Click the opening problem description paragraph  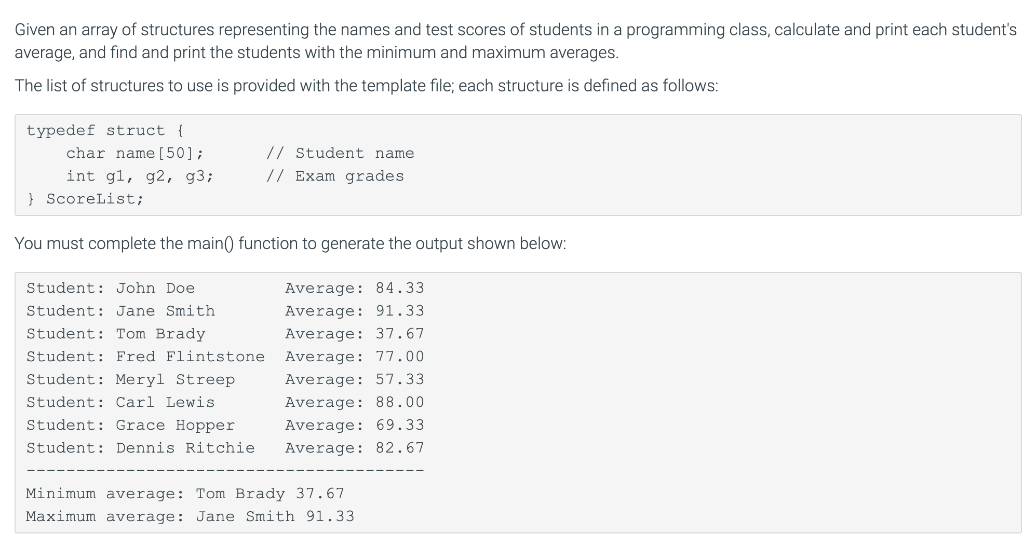pyautogui.click(x=516, y=41)
